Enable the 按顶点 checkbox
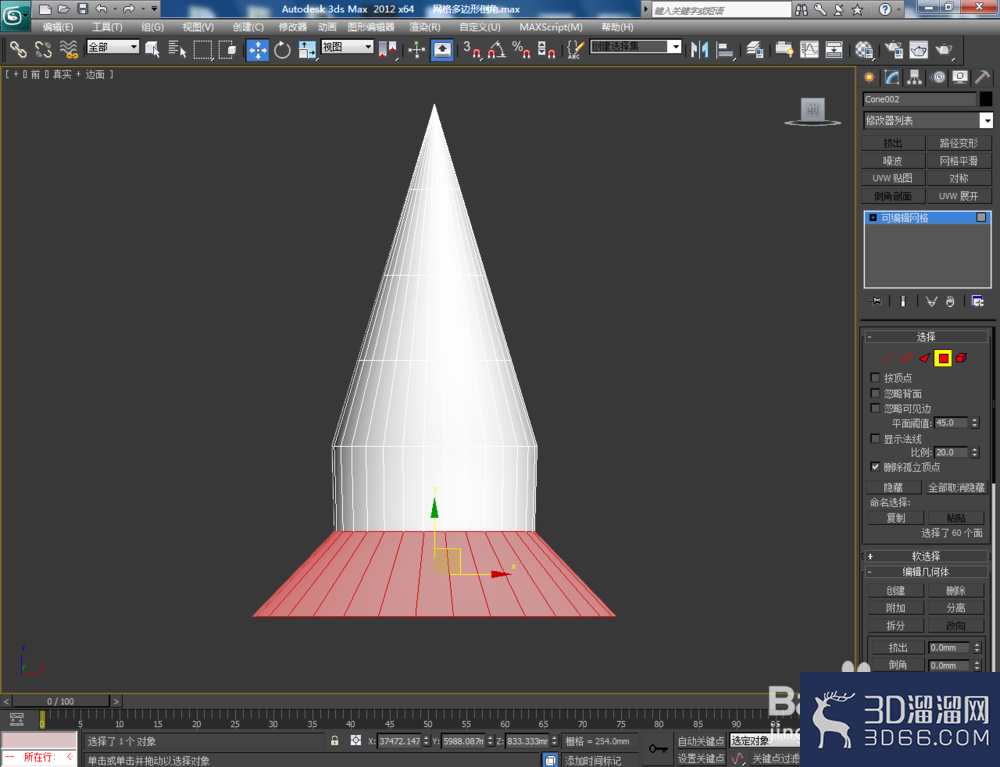Viewport: 1000px width, 767px height. click(x=875, y=377)
